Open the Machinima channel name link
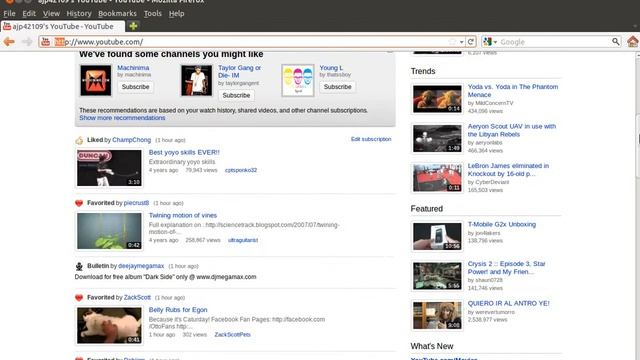 (x=133, y=68)
